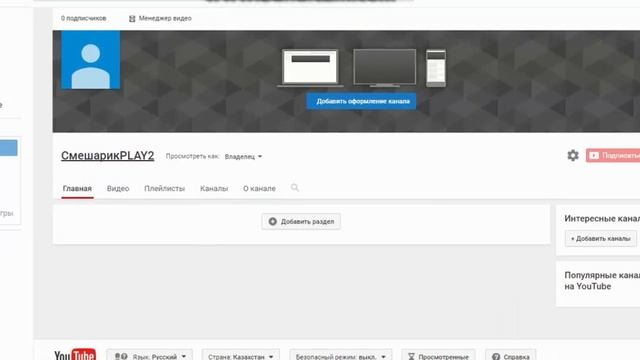Click the 0 подписчиков text
Viewport: 640px width, 360px height.
(84, 18)
